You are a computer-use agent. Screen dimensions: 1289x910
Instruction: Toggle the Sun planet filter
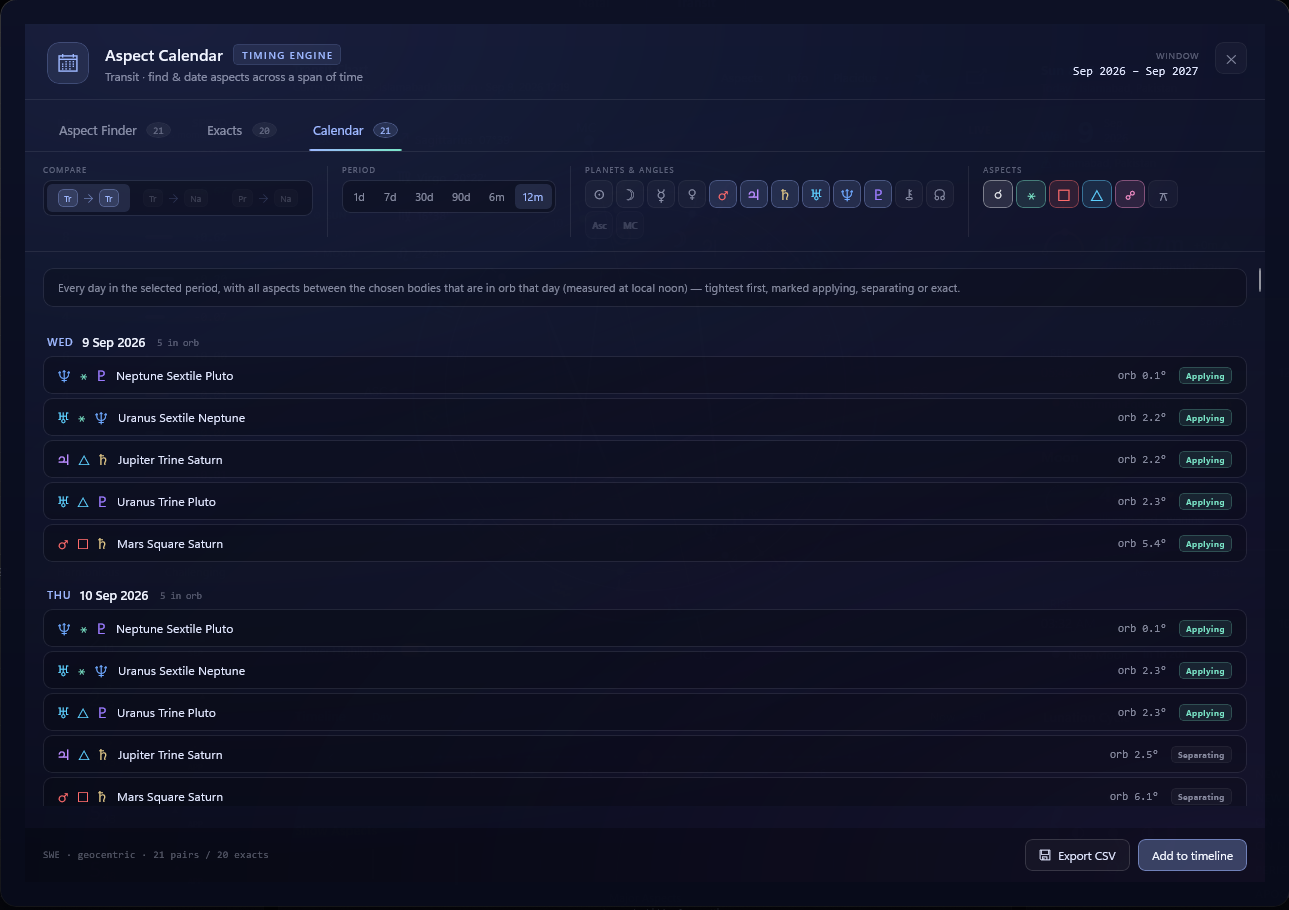tap(599, 196)
